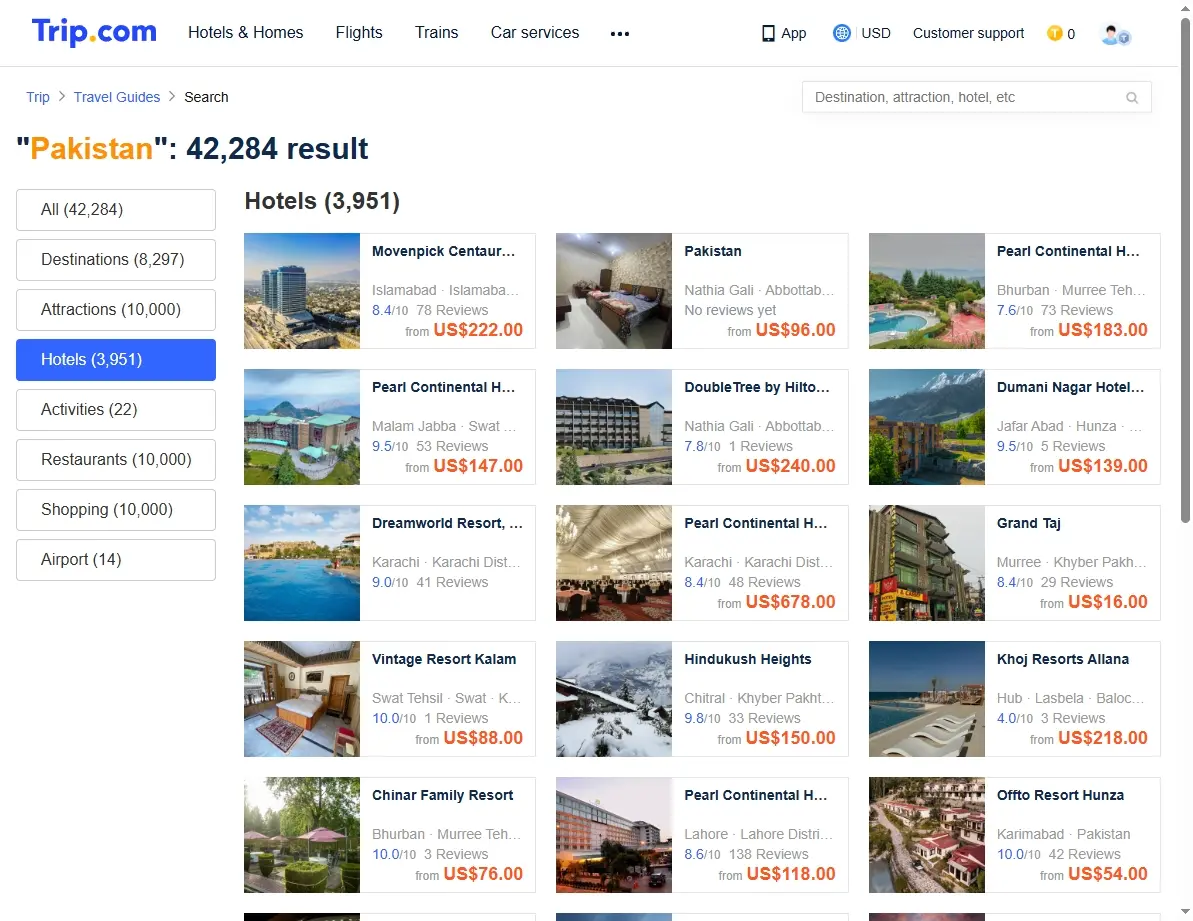This screenshot has width=1193, height=921.
Task: Focus the destination search field
Action: (x=976, y=97)
